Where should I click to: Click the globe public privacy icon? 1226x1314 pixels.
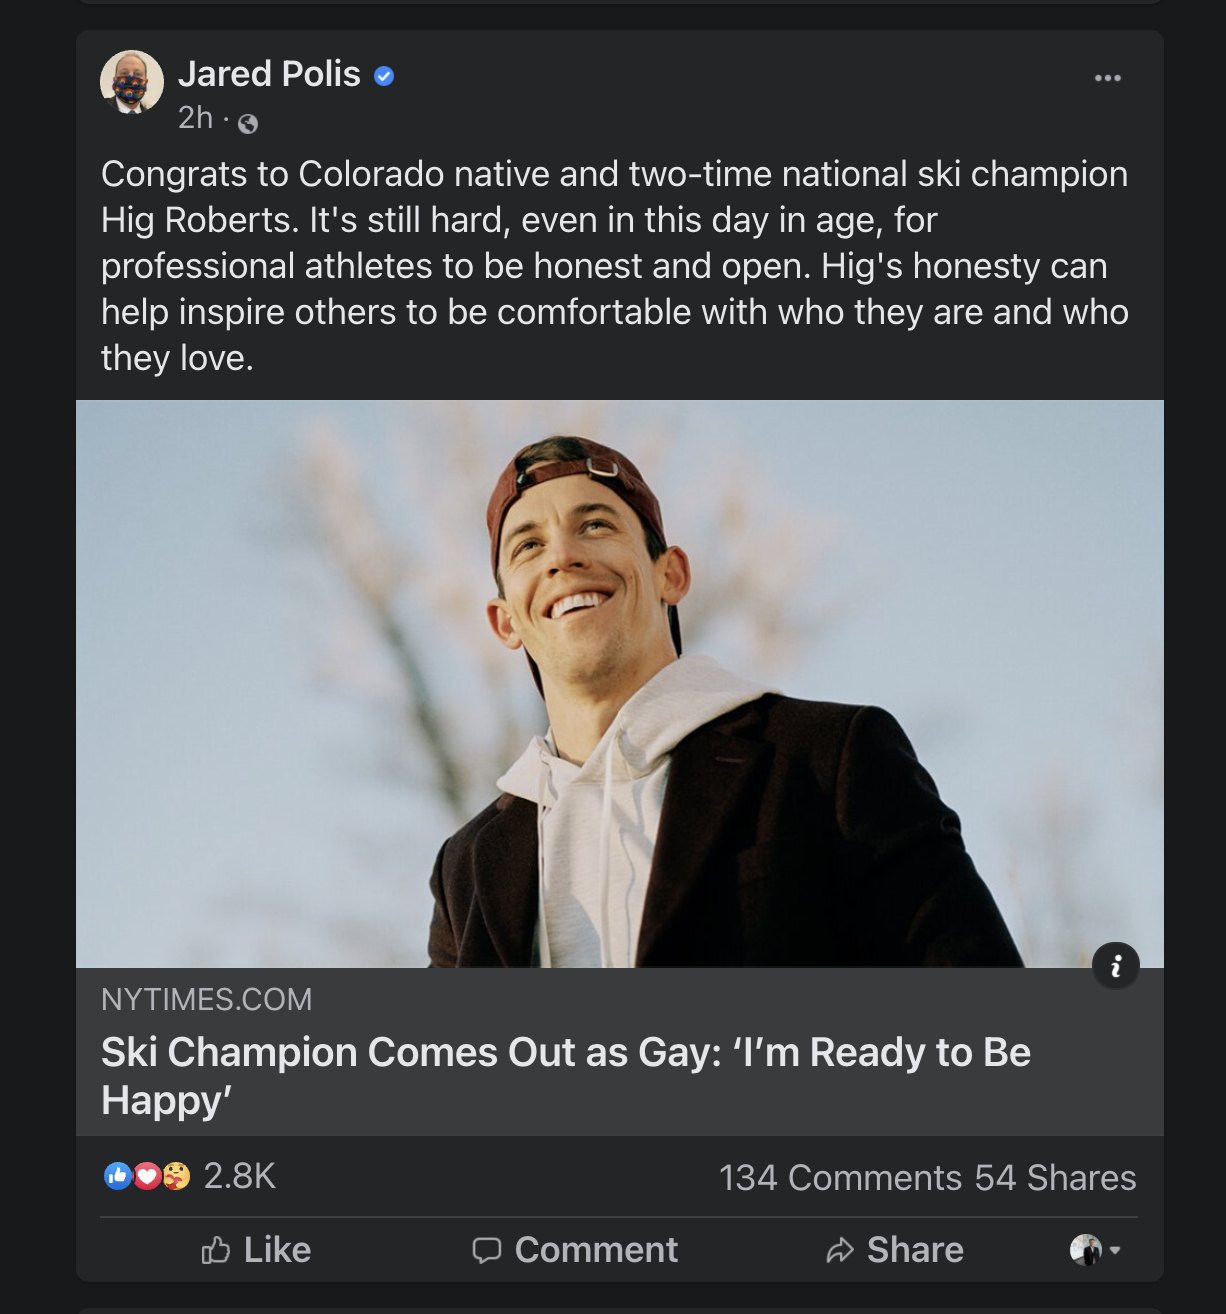(x=248, y=123)
